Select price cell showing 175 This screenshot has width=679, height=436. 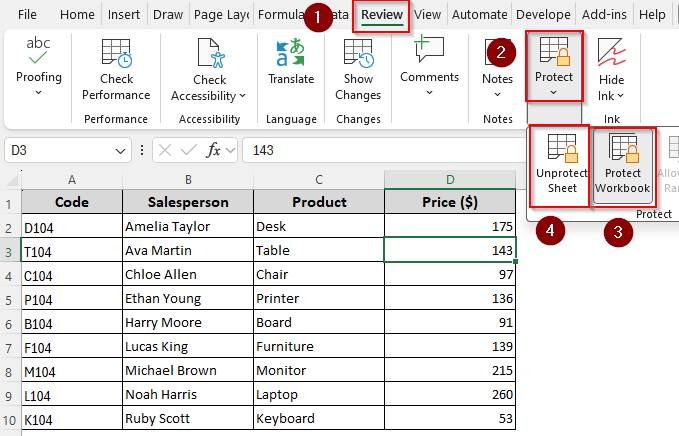(450, 226)
